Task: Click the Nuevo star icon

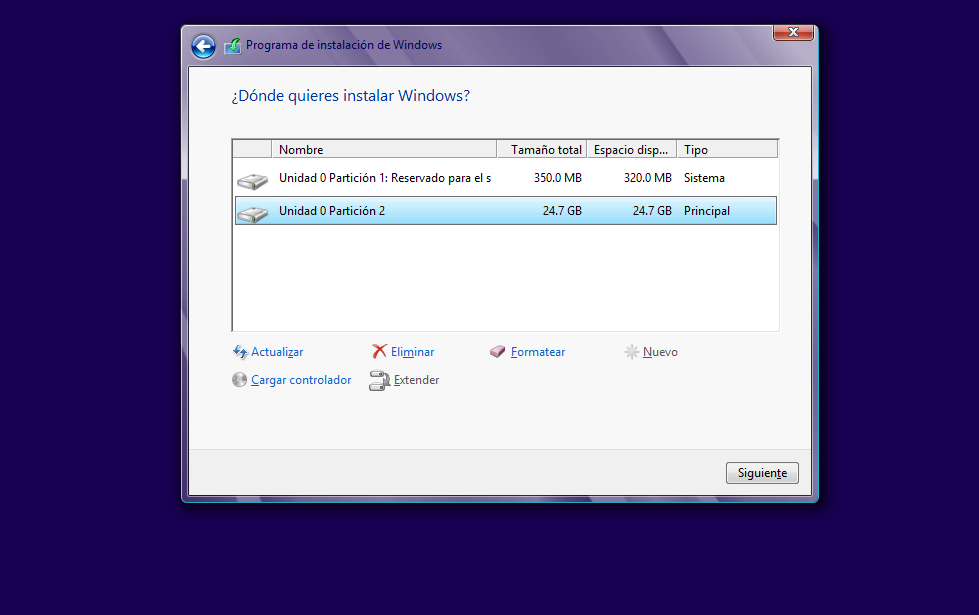Action: [x=631, y=352]
